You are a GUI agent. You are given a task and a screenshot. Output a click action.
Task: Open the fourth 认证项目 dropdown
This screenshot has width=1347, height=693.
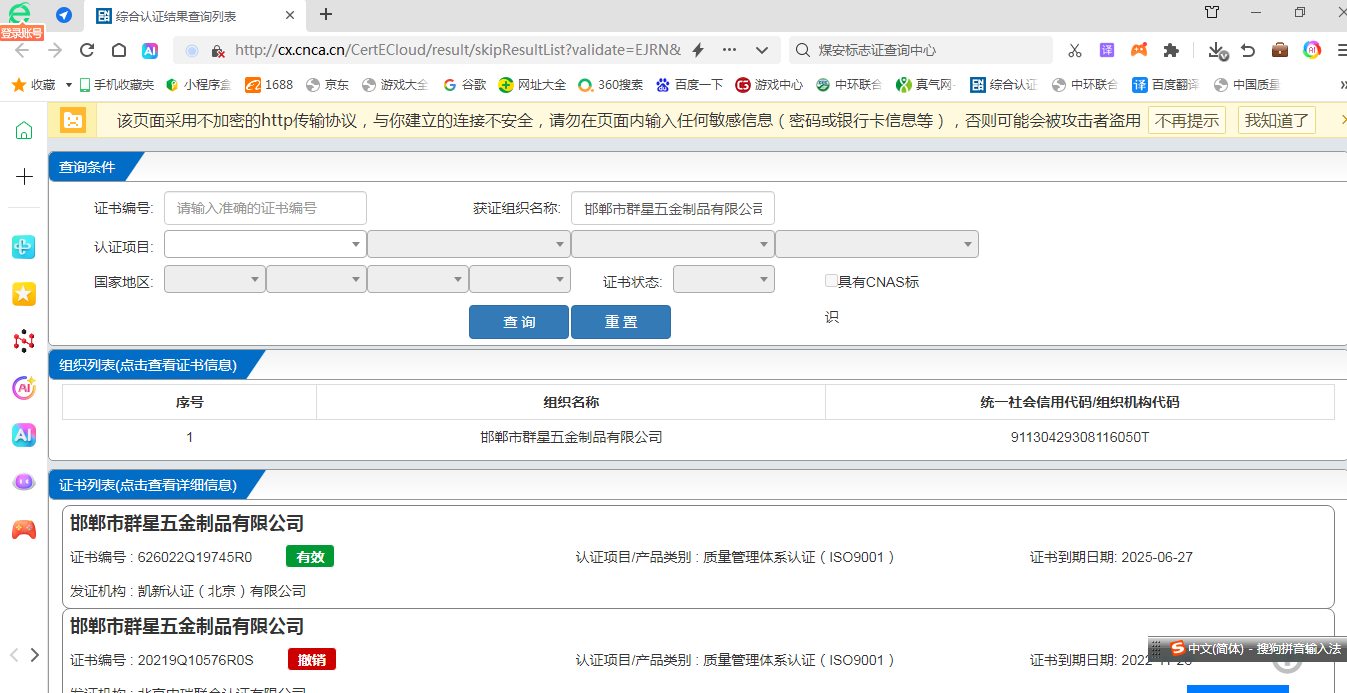pyautogui.click(x=877, y=244)
